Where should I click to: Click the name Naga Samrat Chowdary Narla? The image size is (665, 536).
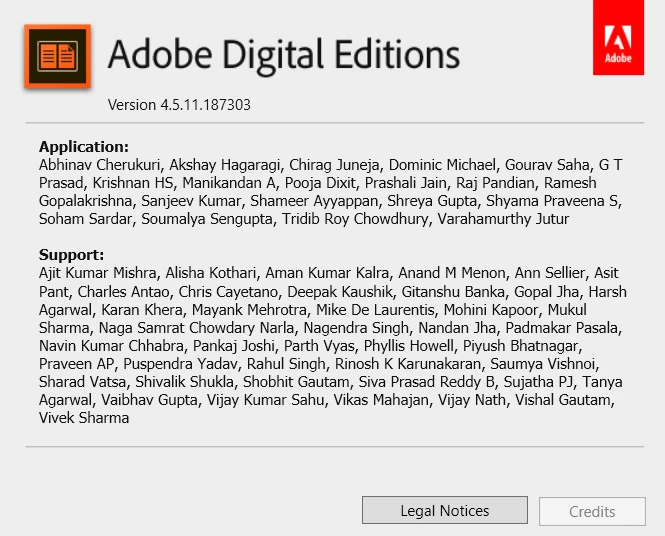coord(196,328)
